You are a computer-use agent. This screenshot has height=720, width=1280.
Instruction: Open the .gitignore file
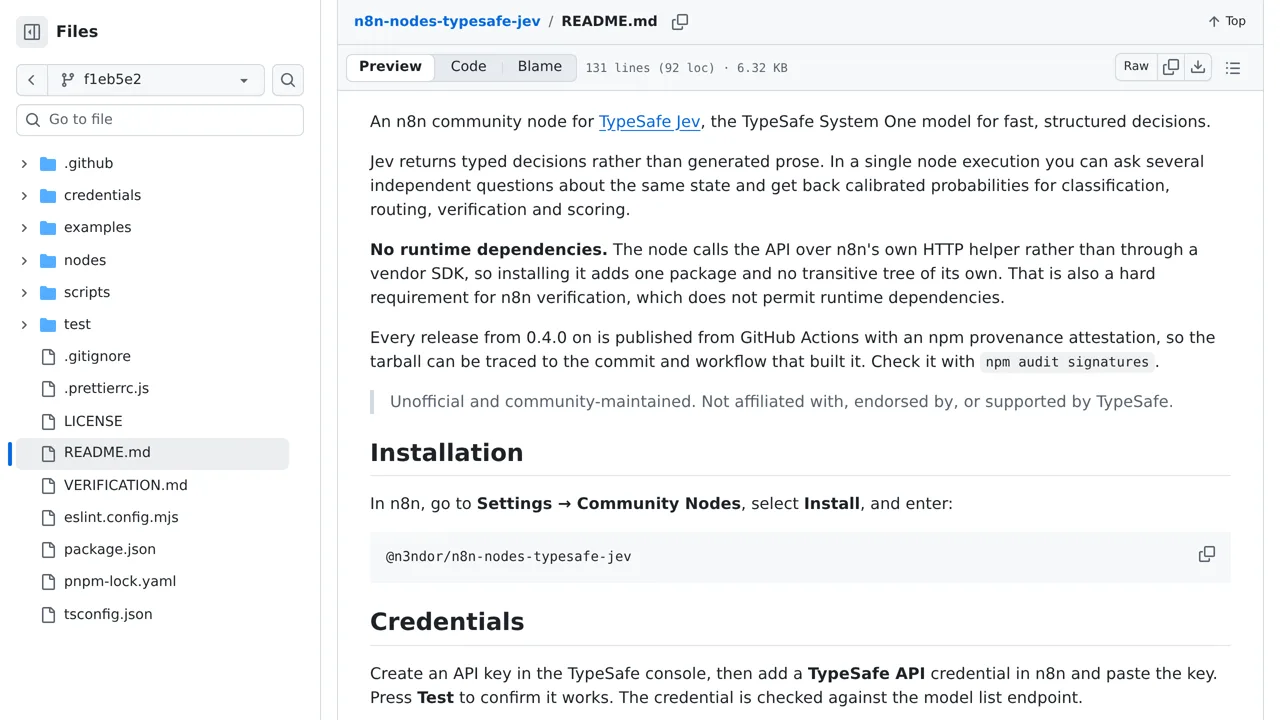[97, 356]
